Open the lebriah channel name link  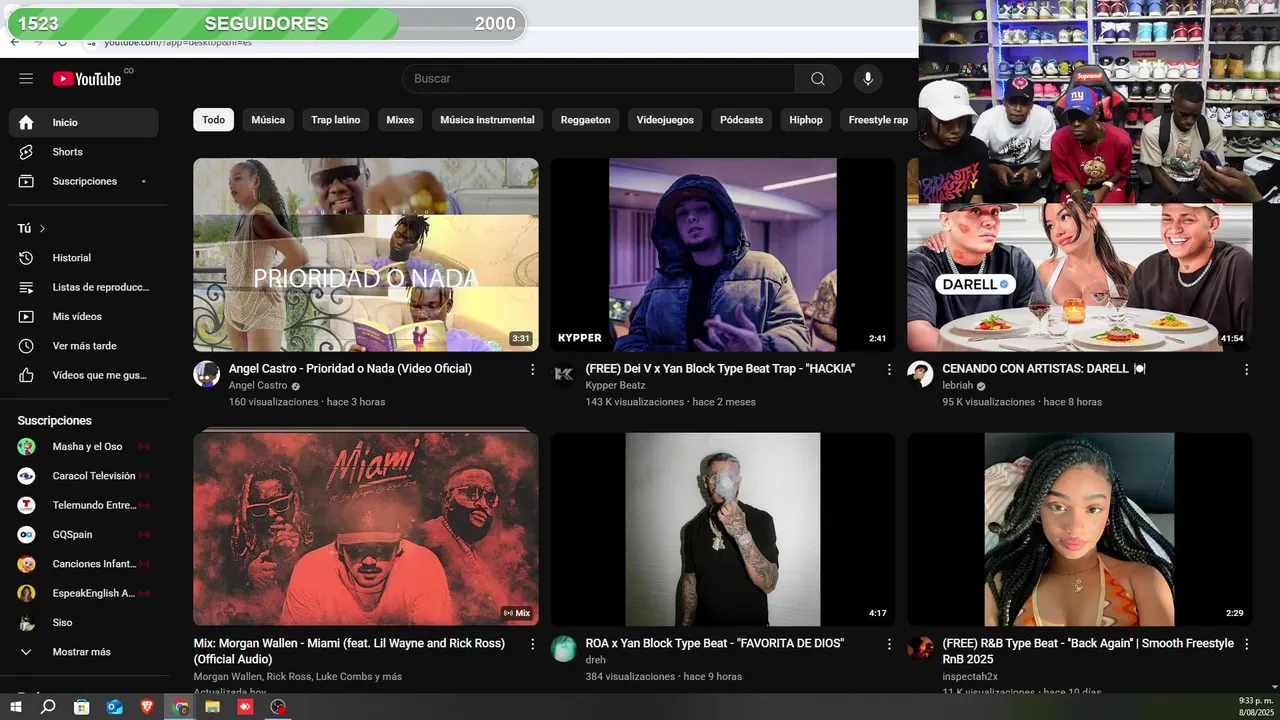(958, 386)
